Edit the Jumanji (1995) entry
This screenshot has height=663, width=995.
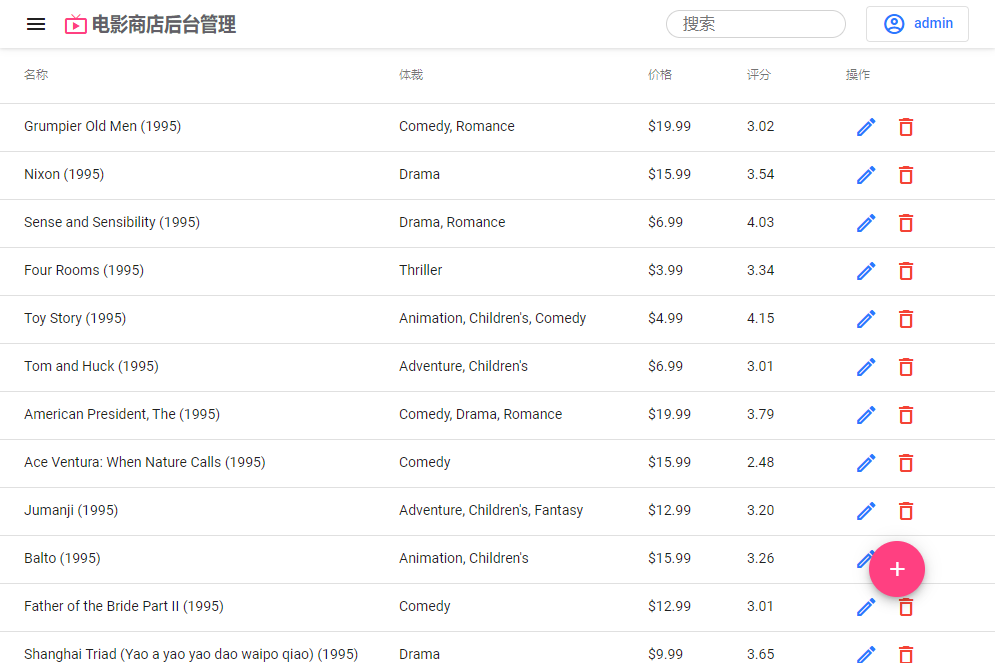click(x=866, y=511)
